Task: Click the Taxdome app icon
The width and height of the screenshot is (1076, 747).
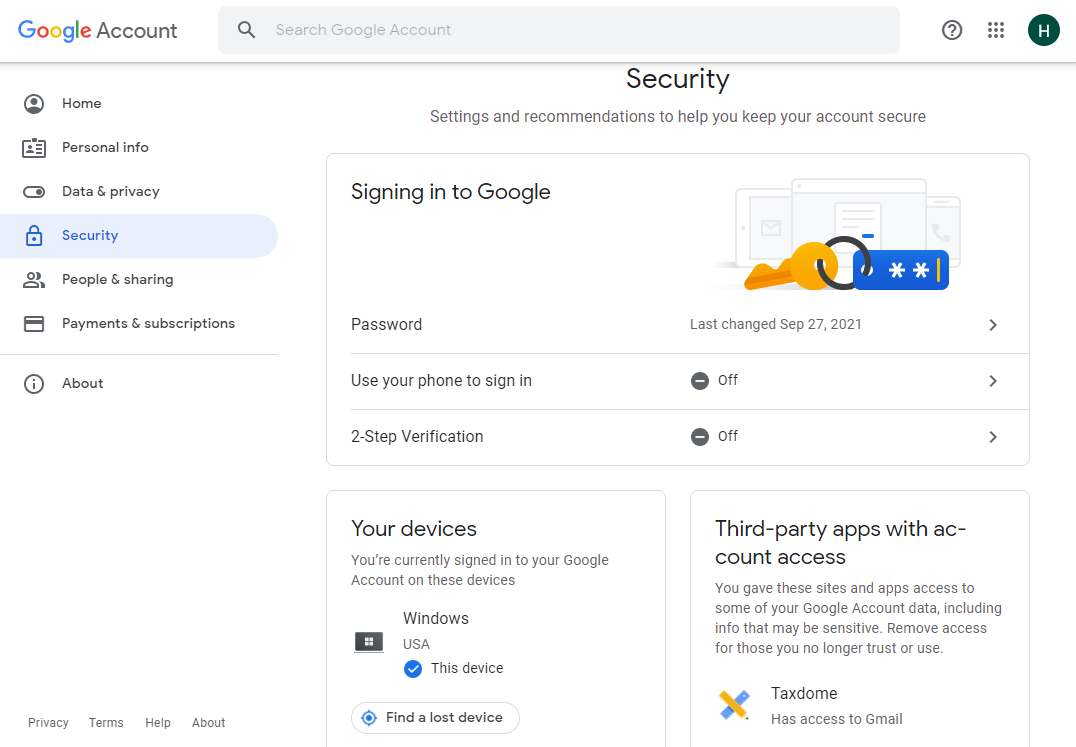Action: pyautogui.click(x=735, y=705)
